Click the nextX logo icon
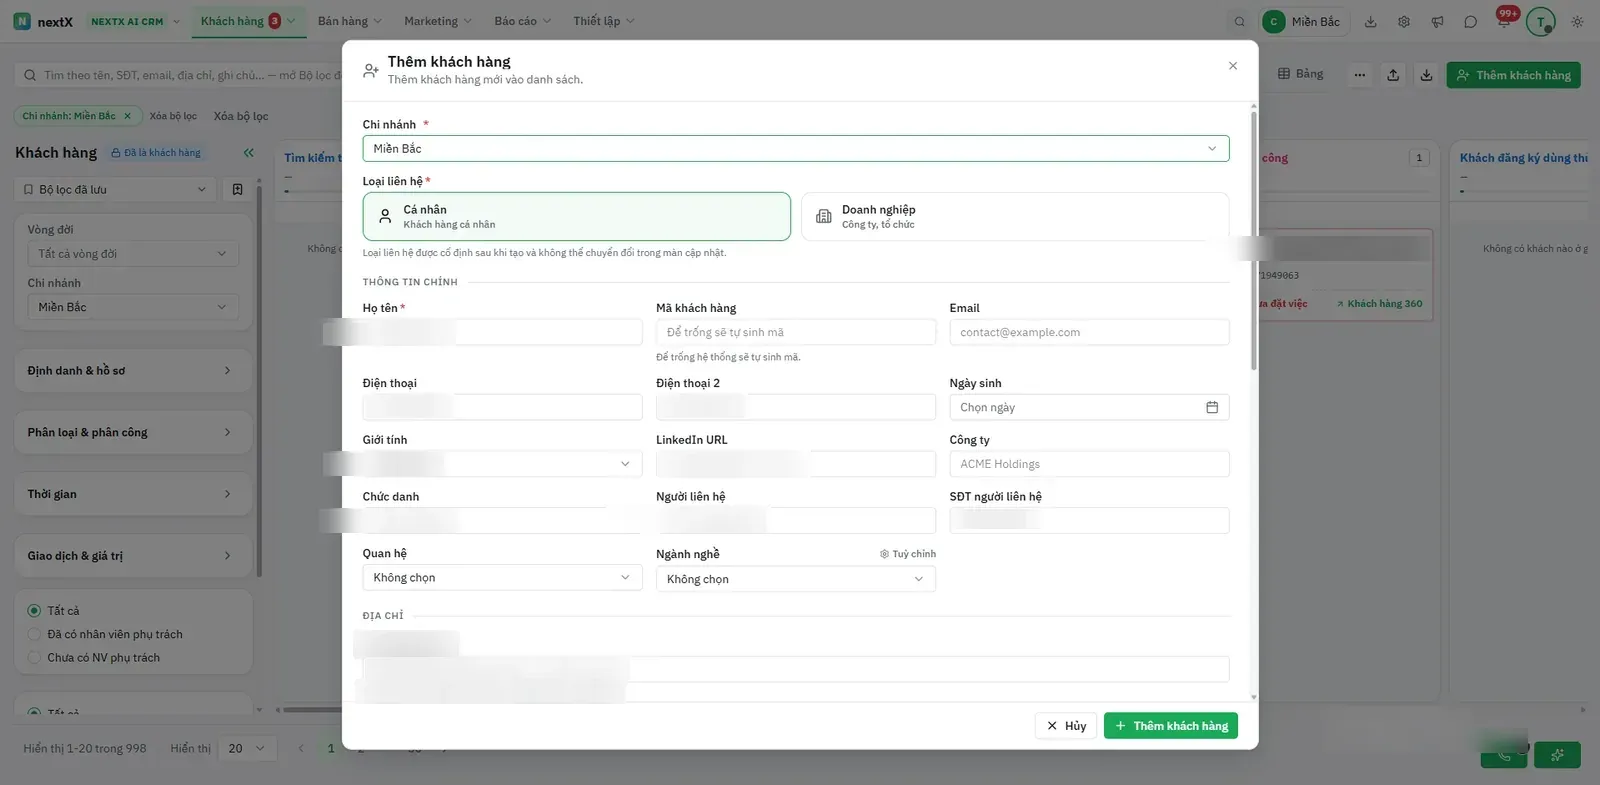Viewport: 1600px width, 785px height. (22, 21)
